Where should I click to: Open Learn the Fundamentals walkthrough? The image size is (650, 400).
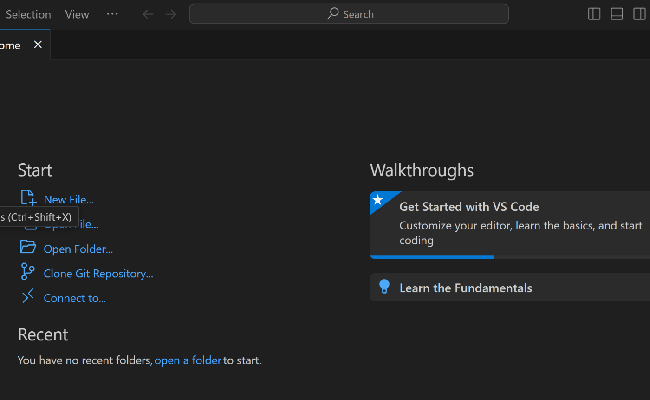[x=510, y=287]
